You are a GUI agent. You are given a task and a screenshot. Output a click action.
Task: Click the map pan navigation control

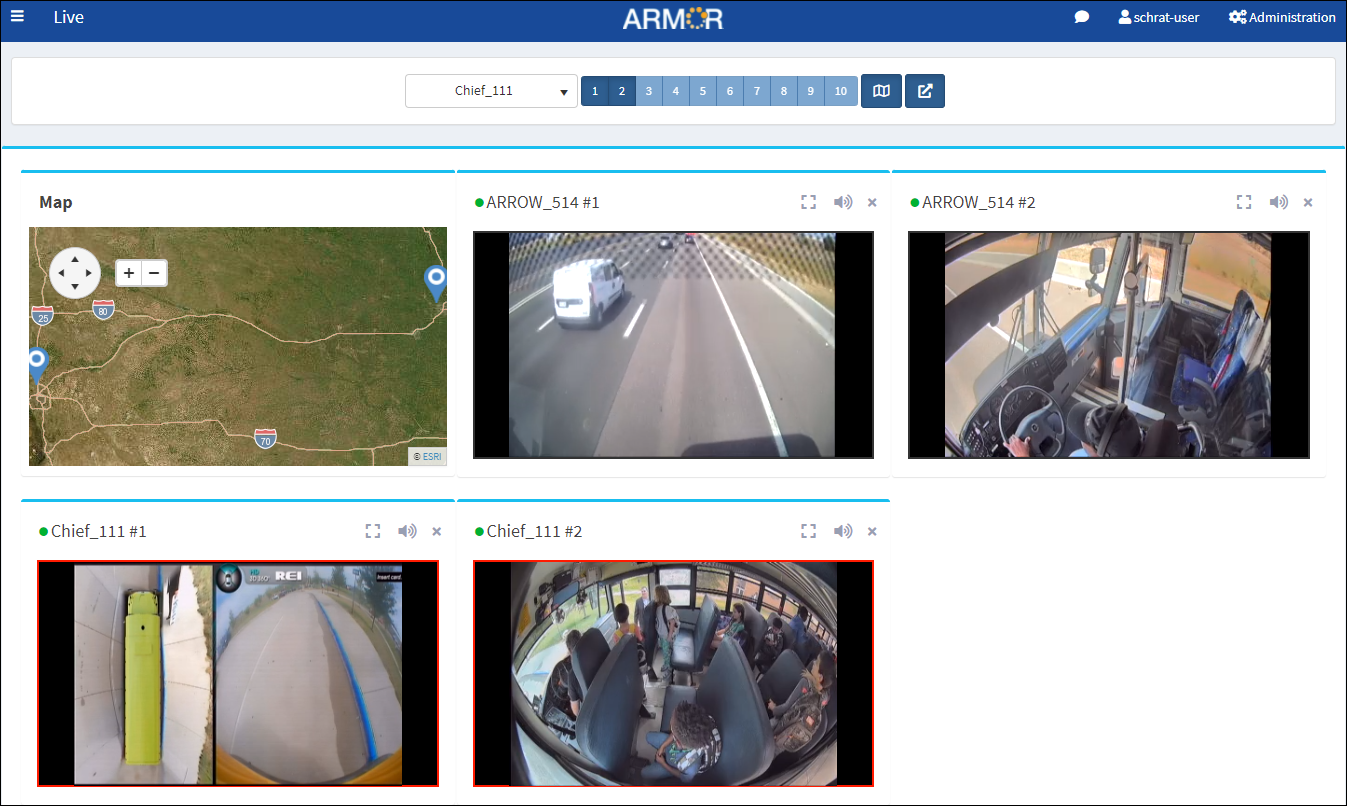coord(75,272)
